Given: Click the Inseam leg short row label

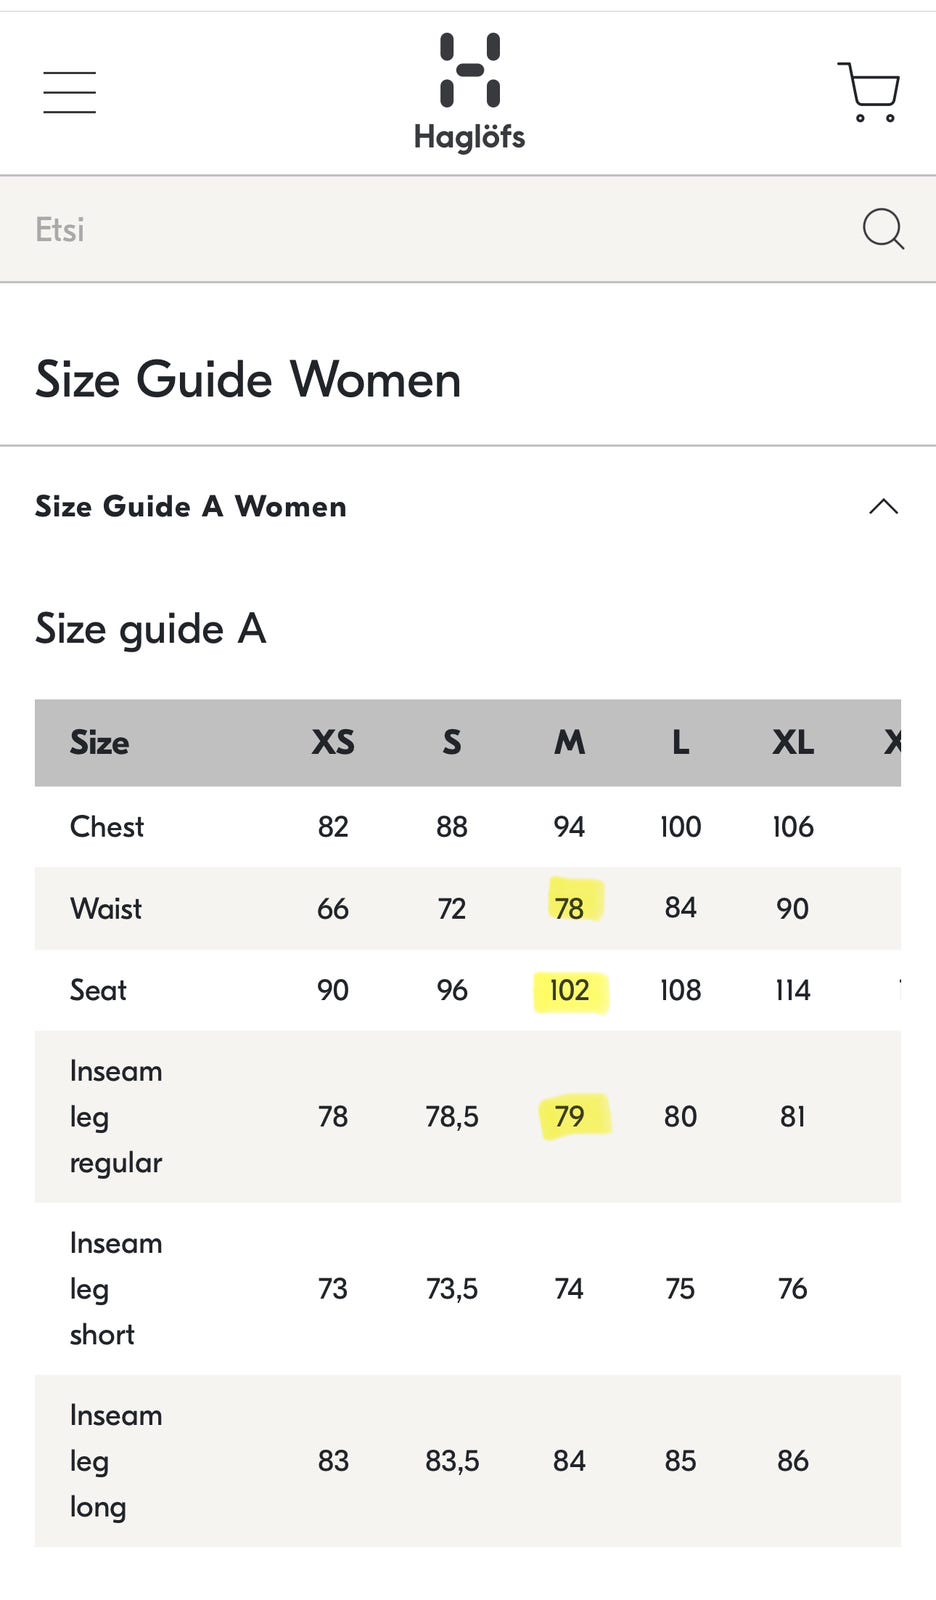Looking at the screenshot, I should coord(115,1288).
